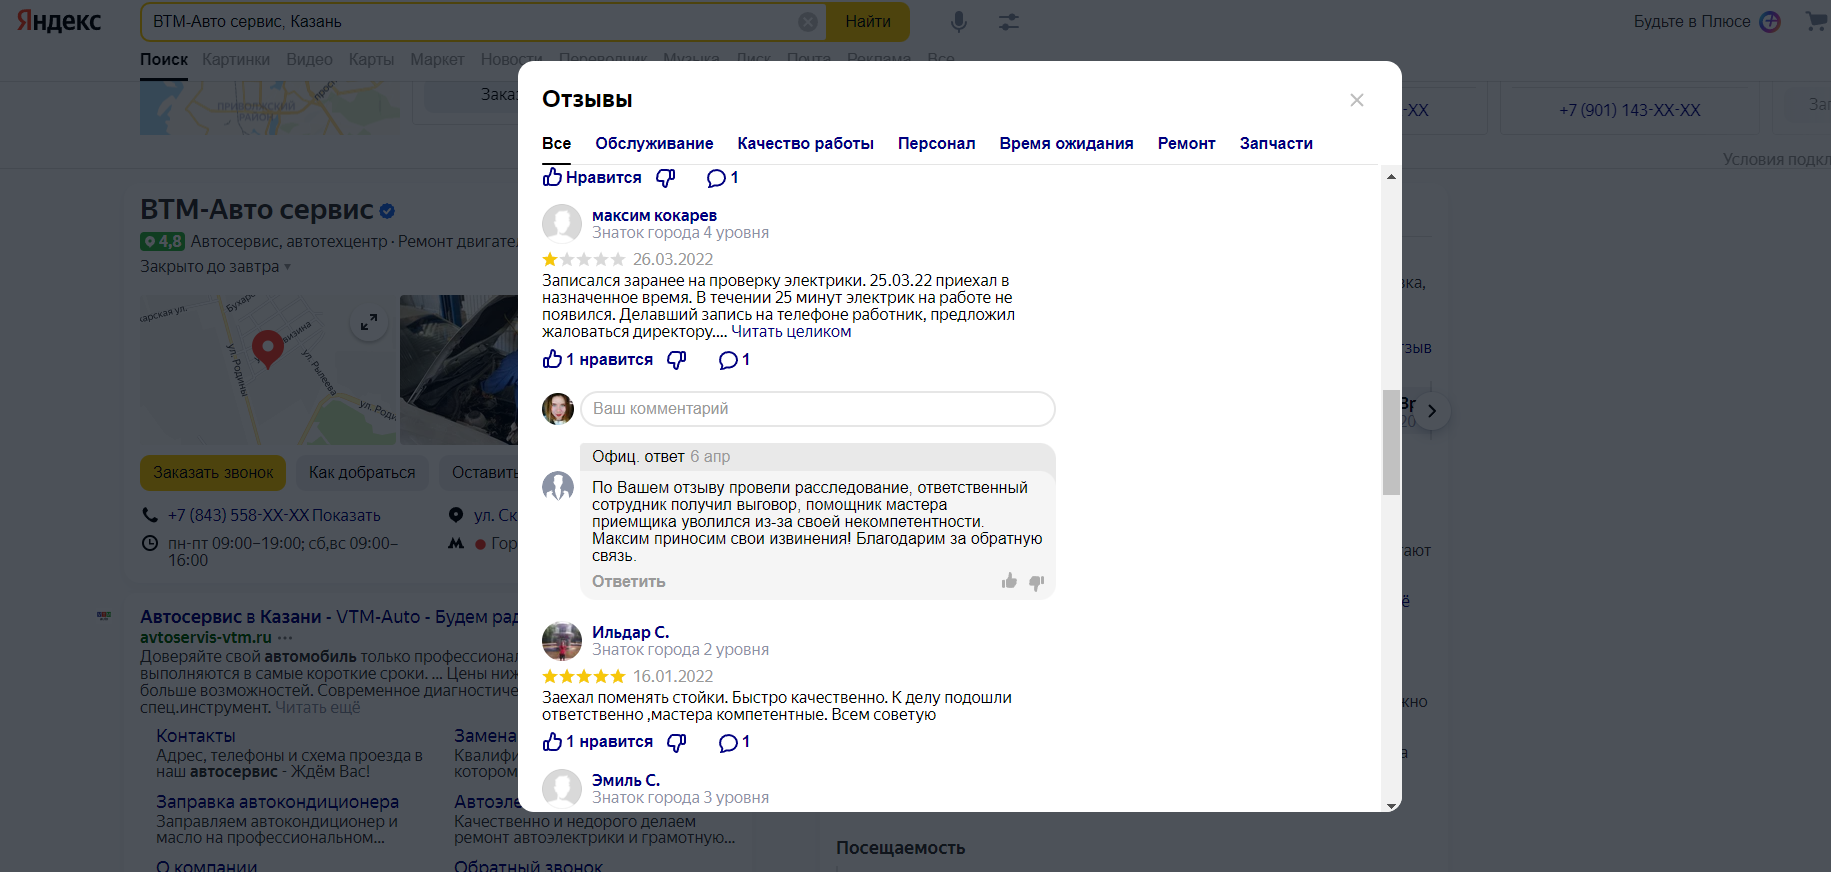
Task: Expand Закрыто до завтра opening hours dropdown
Action: pos(216,267)
